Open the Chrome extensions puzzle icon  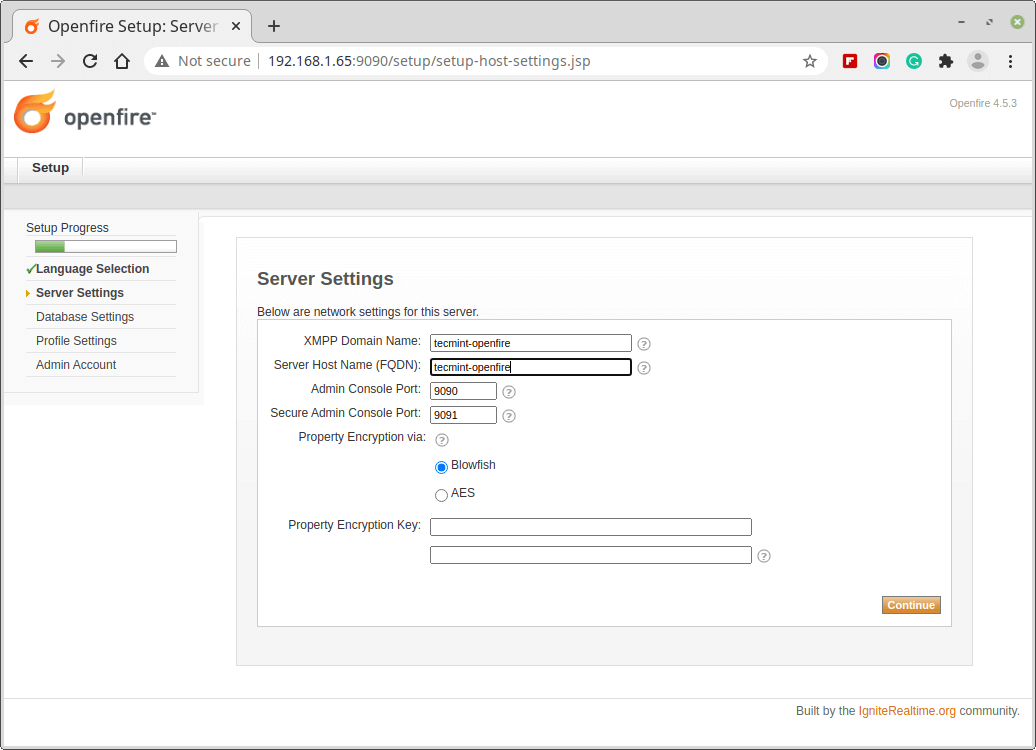click(x=945, y=61)
